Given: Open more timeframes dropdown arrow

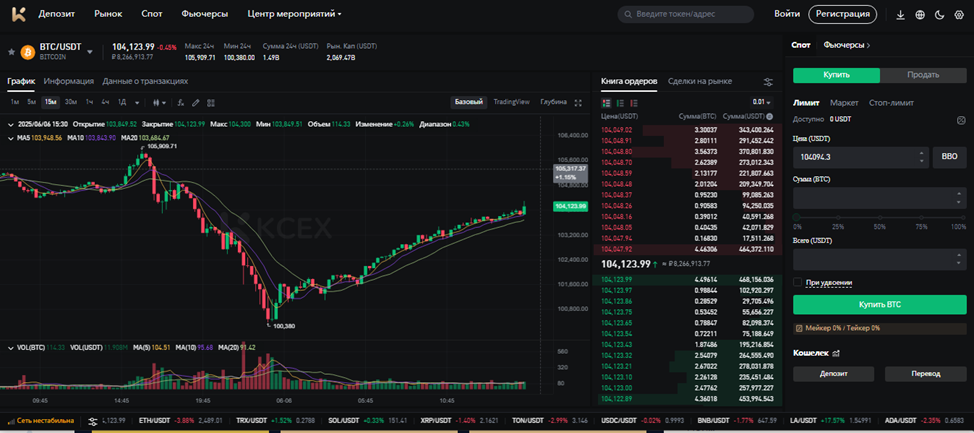Looking at the screenshot, I should (x=138, y=103).
